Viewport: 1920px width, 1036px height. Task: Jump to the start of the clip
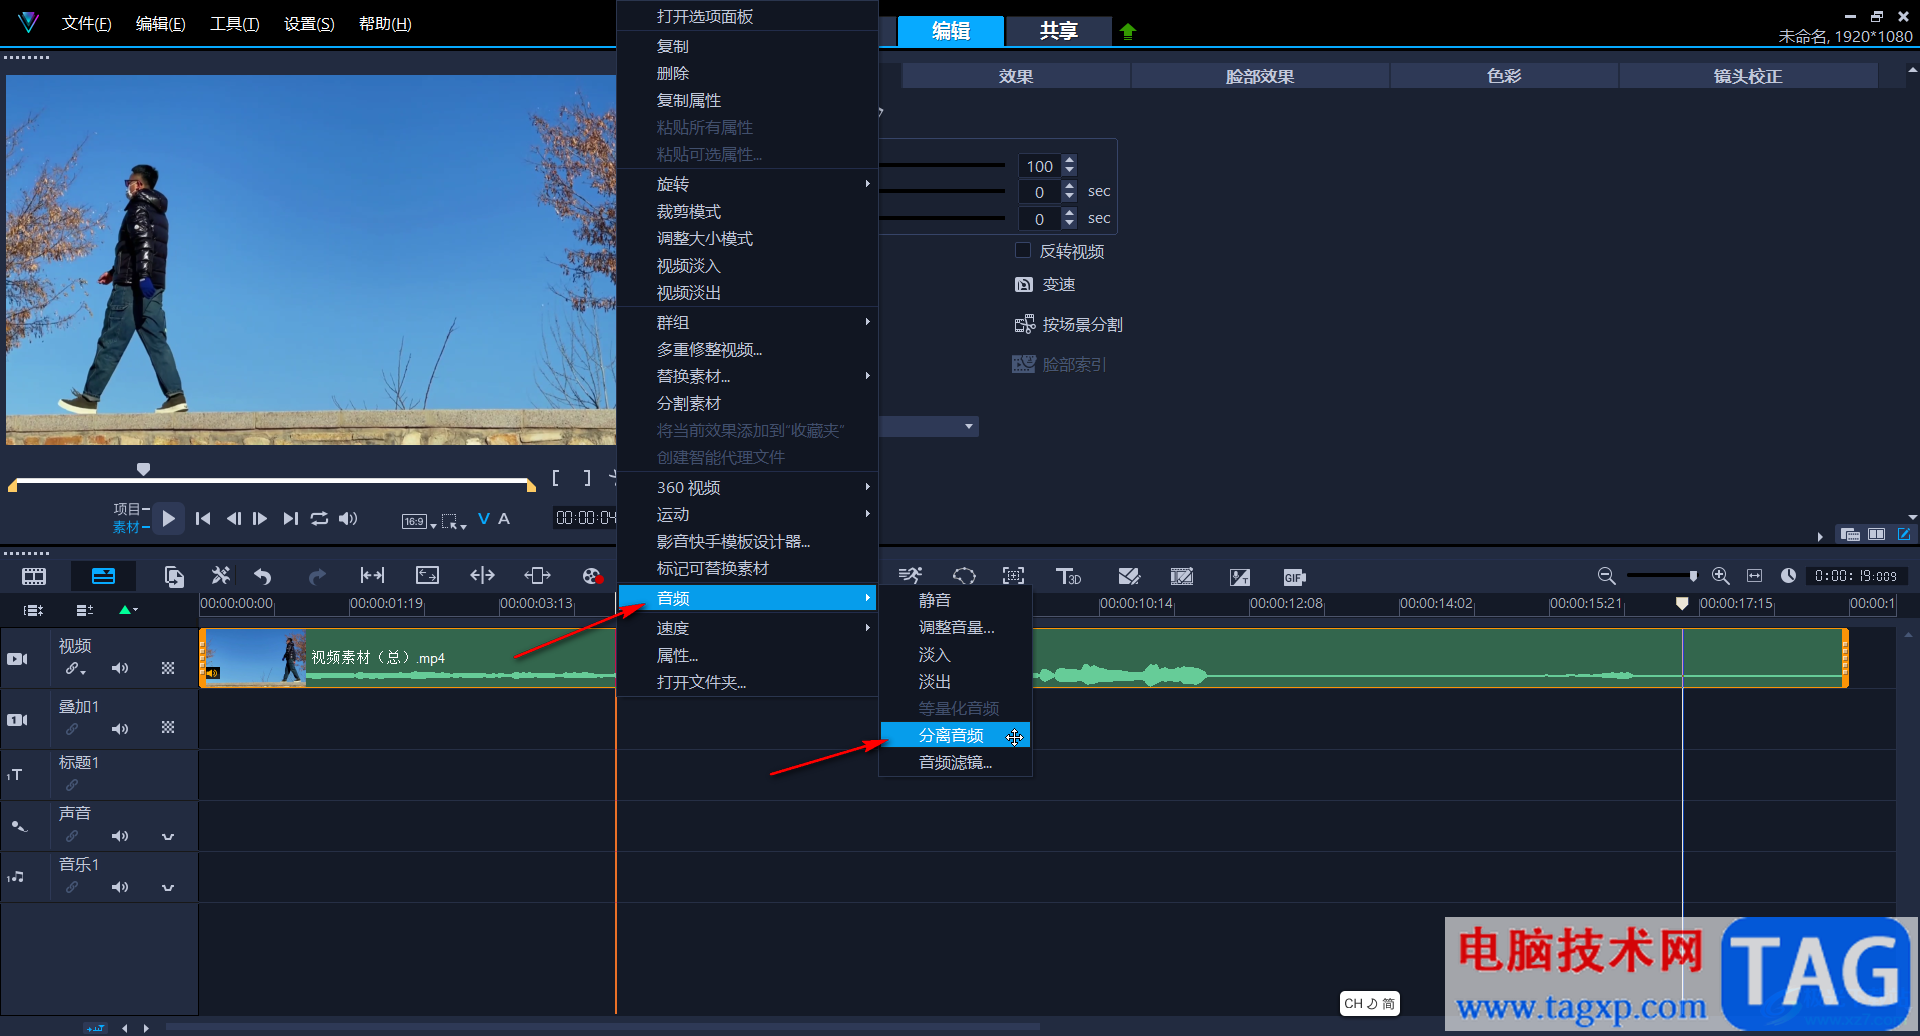click(x=203, y=518)
